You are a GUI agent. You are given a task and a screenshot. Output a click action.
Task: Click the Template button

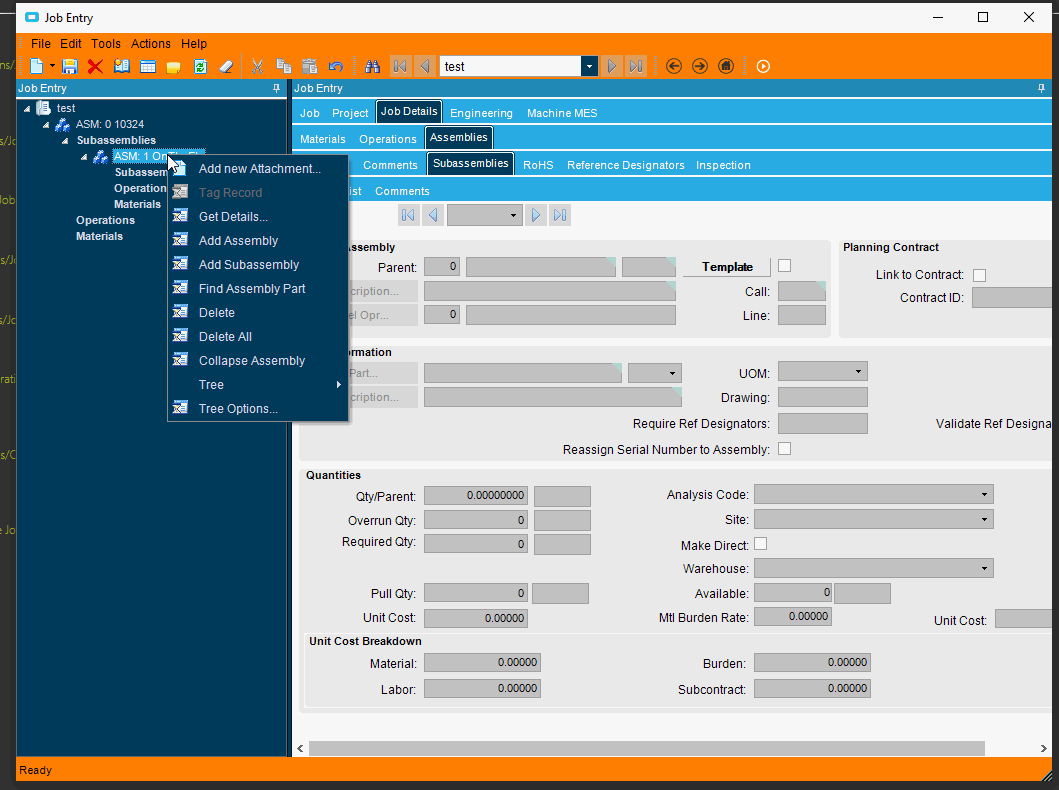[727, 267]
